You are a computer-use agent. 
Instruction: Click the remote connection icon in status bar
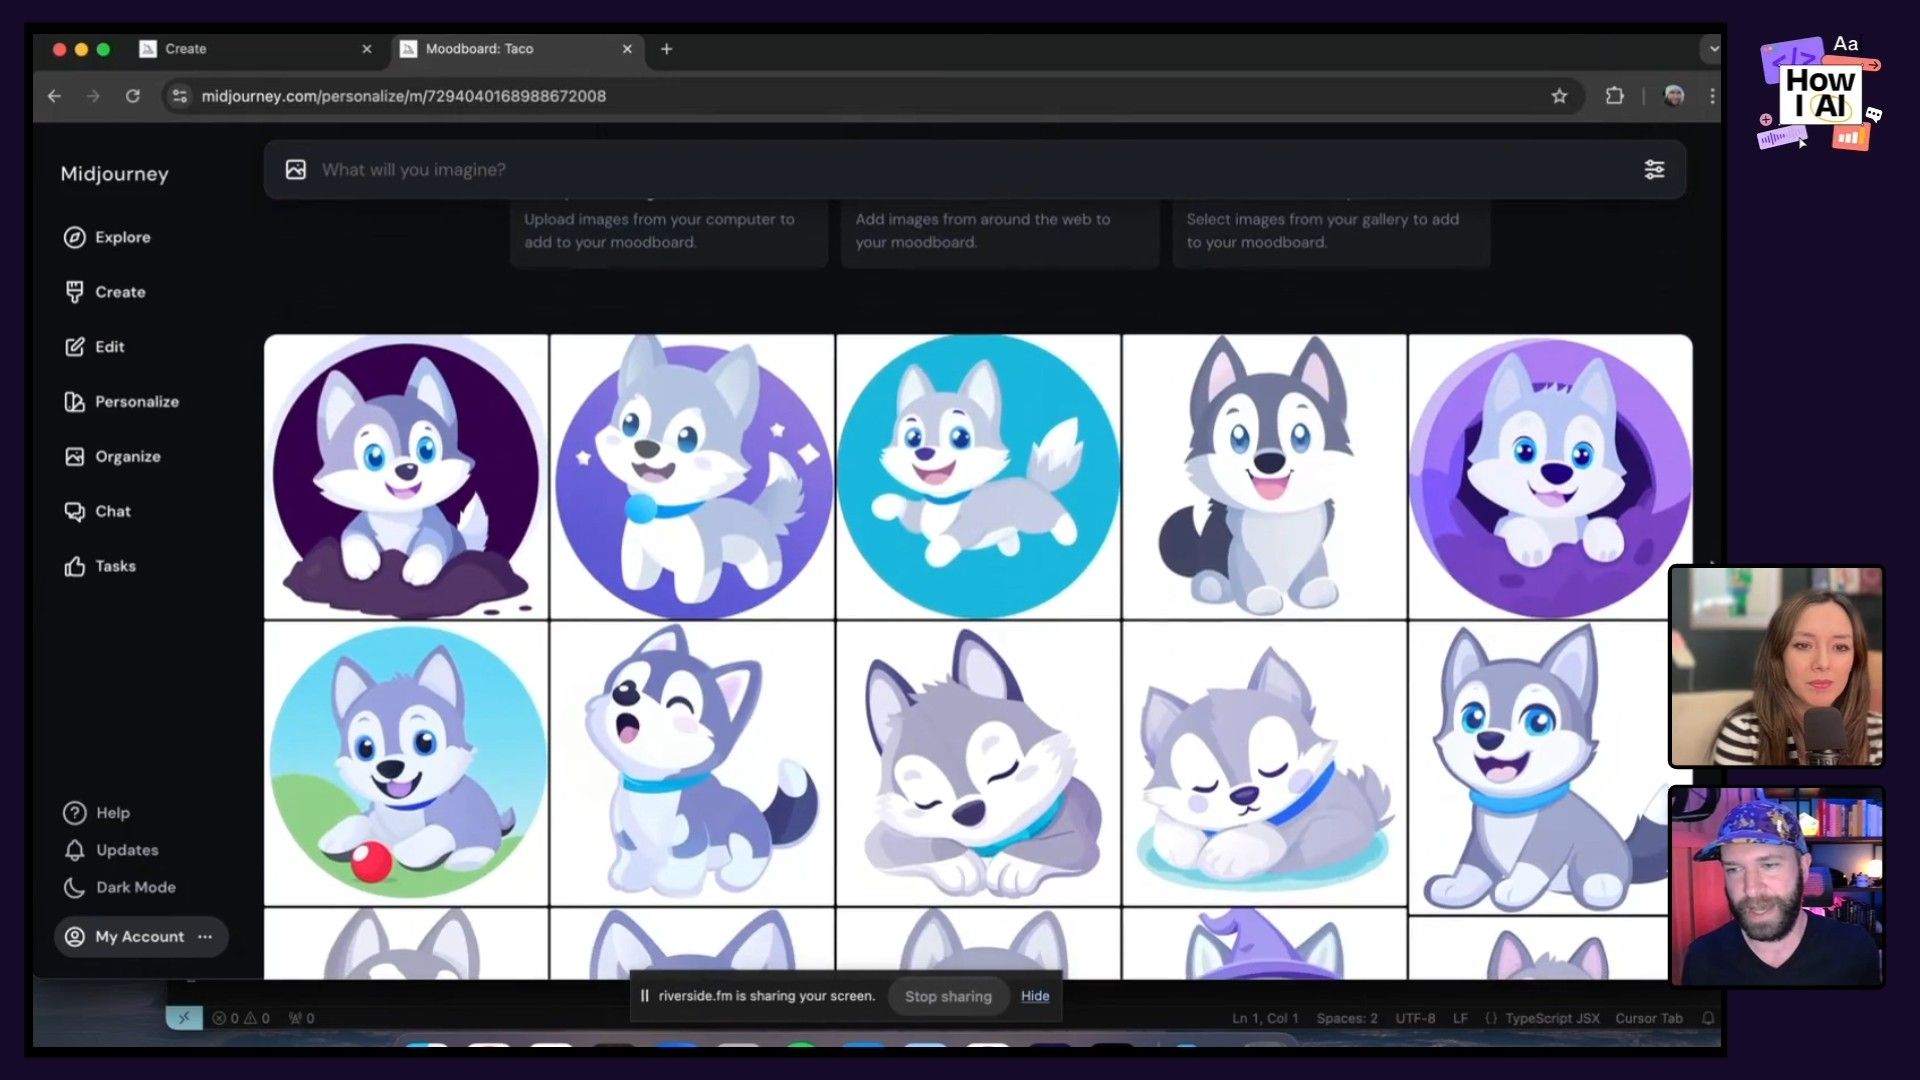pos(184,1018)
